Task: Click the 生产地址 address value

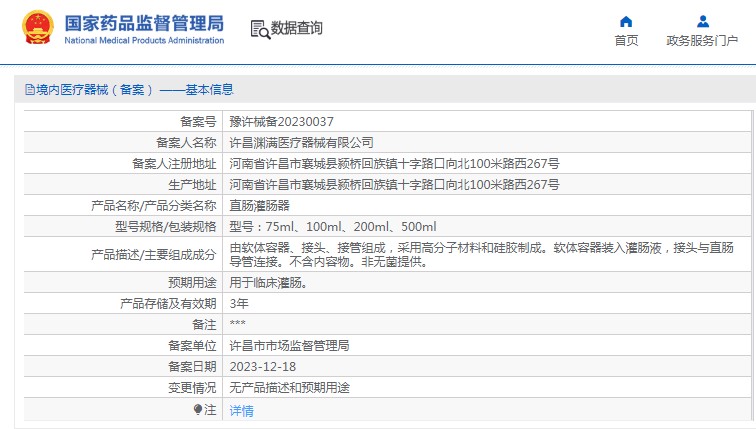Action: tap(394, 185)
